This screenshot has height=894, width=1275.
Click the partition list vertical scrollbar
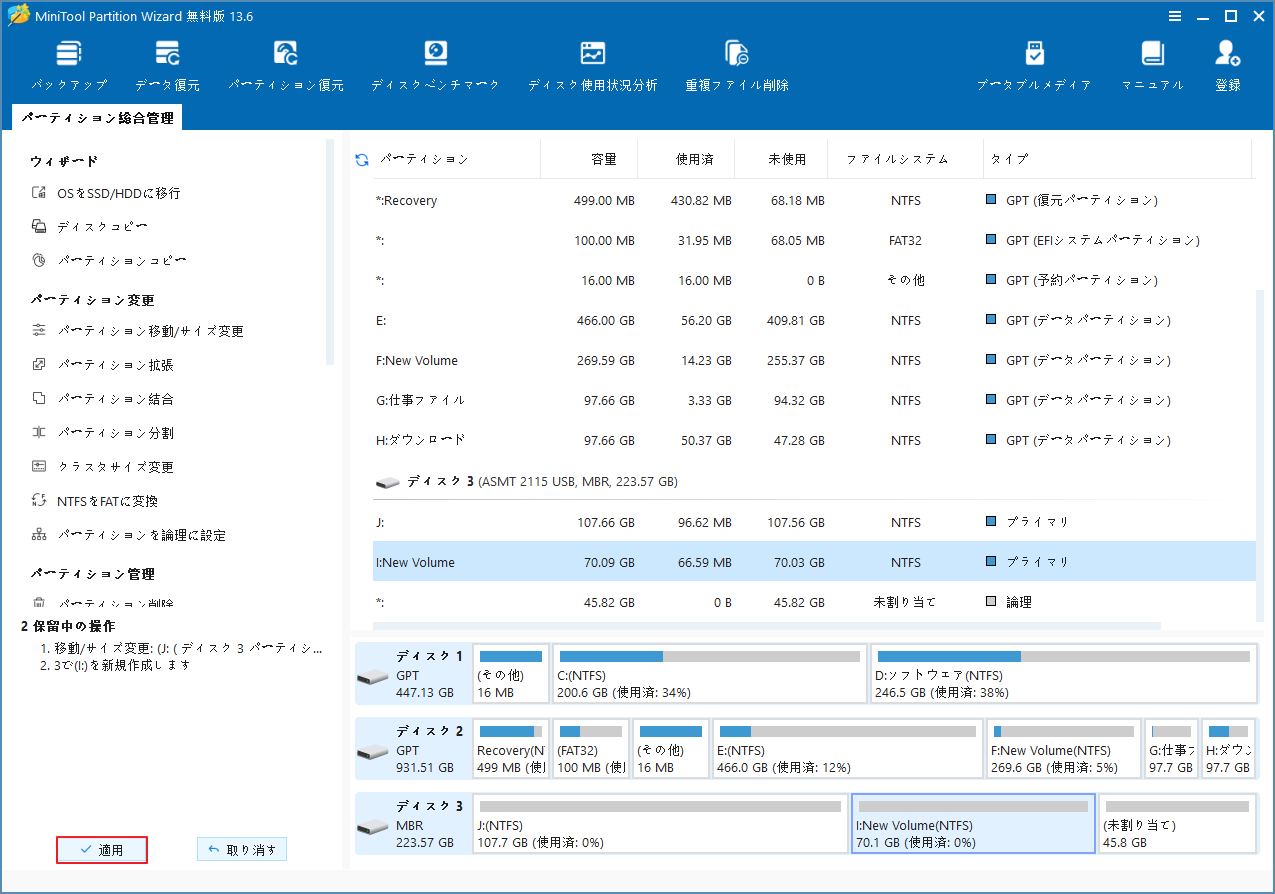[1259, 455]
